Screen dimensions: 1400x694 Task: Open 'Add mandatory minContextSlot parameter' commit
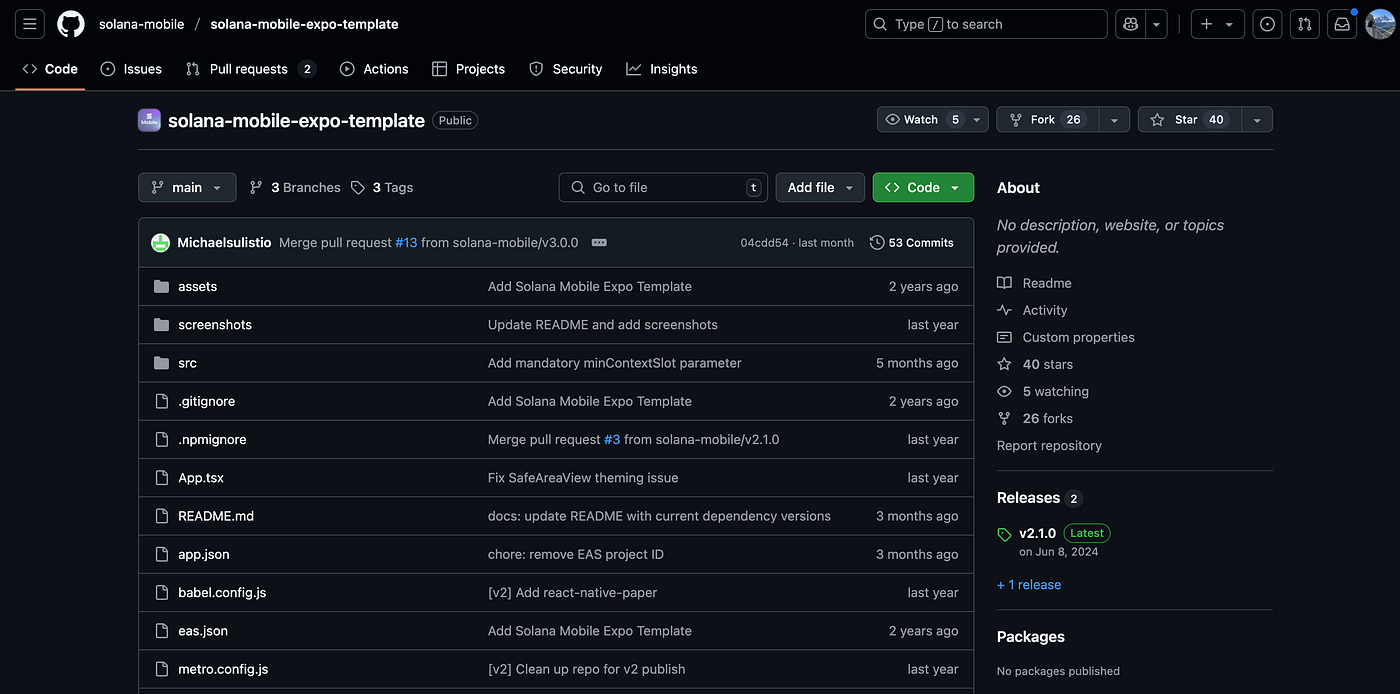pyautogui.click(x=615, y=363)
